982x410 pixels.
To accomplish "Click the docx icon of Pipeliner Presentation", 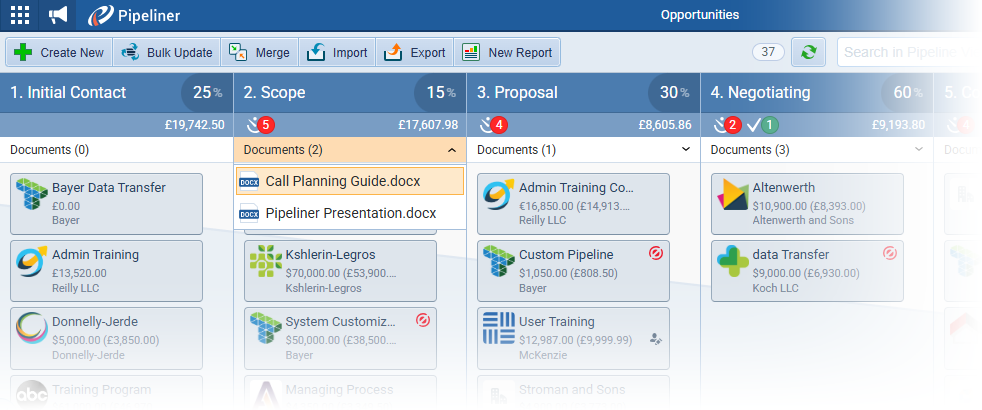I will click(249, 213).
